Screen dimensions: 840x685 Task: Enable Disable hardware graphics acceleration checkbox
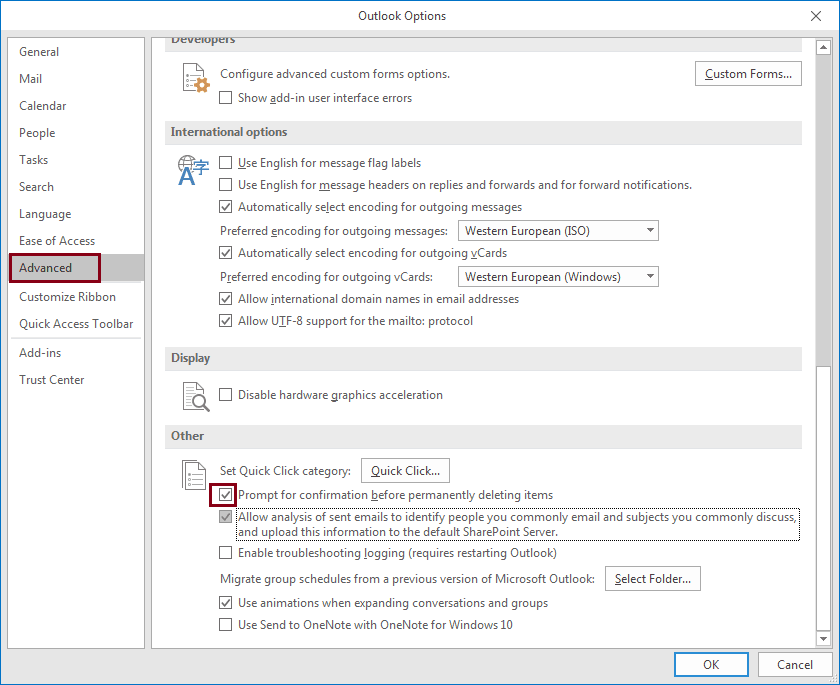[226, 395]
